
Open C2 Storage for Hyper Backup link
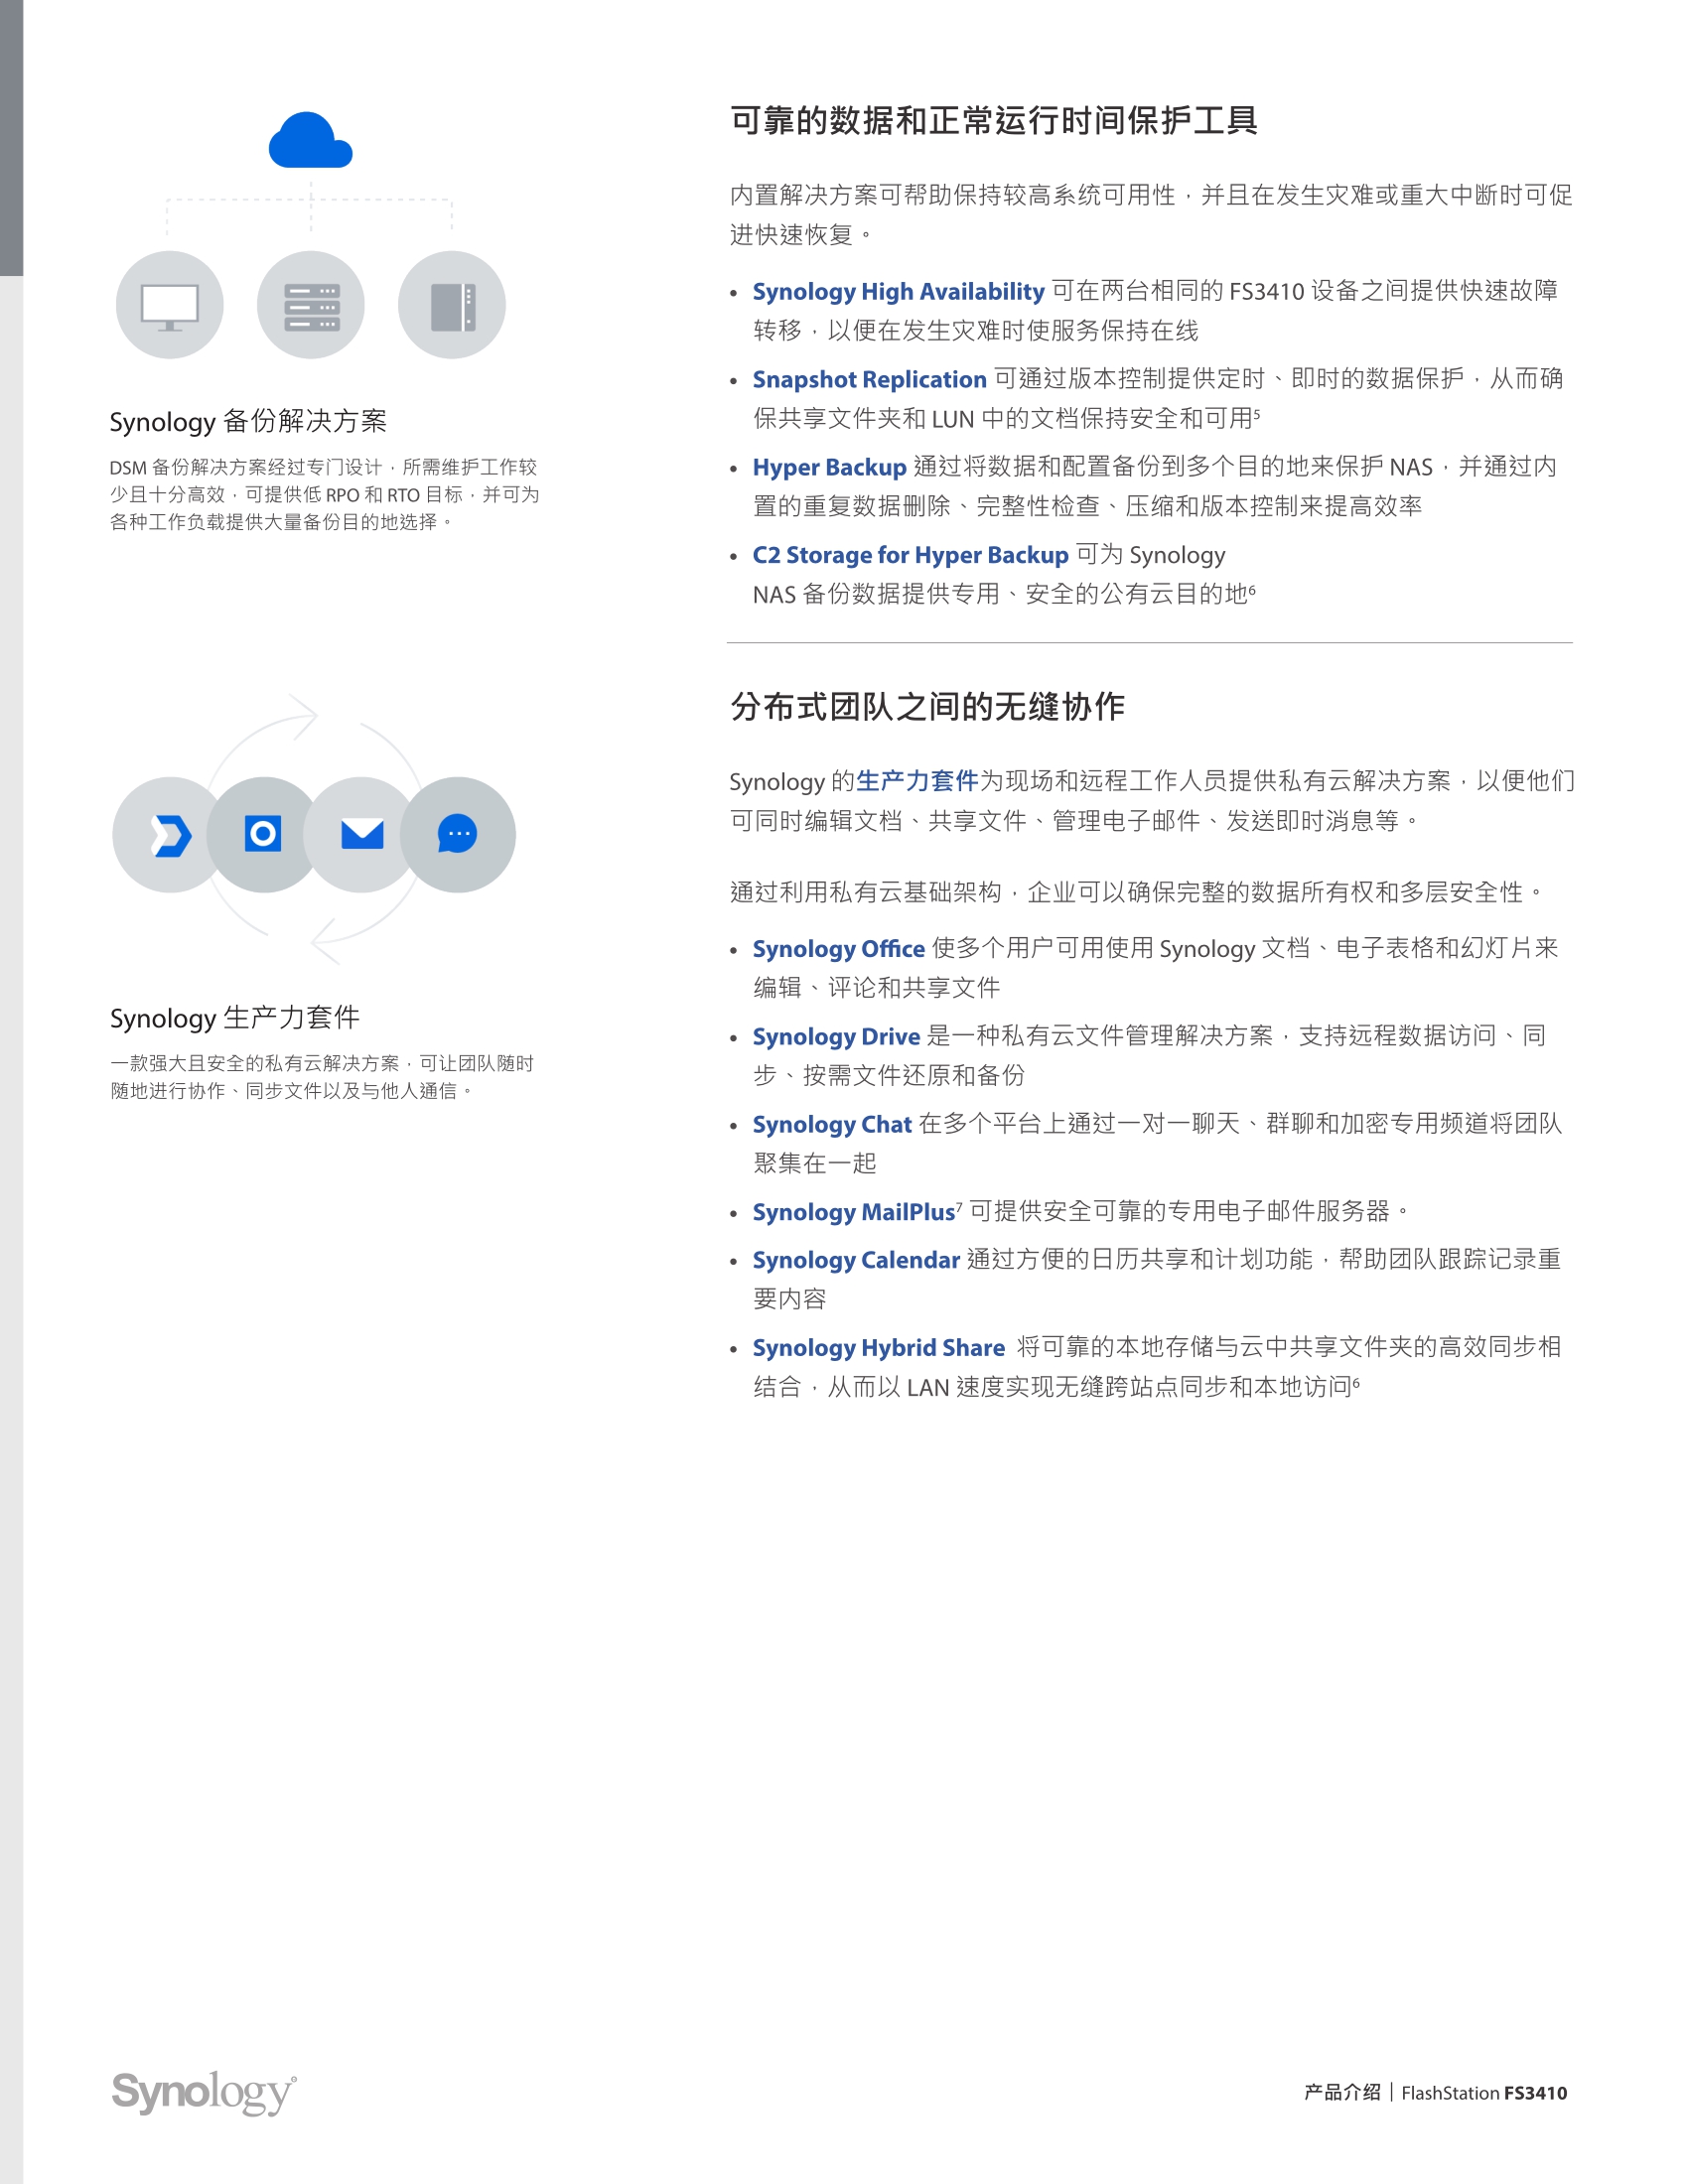pos(910,555)
